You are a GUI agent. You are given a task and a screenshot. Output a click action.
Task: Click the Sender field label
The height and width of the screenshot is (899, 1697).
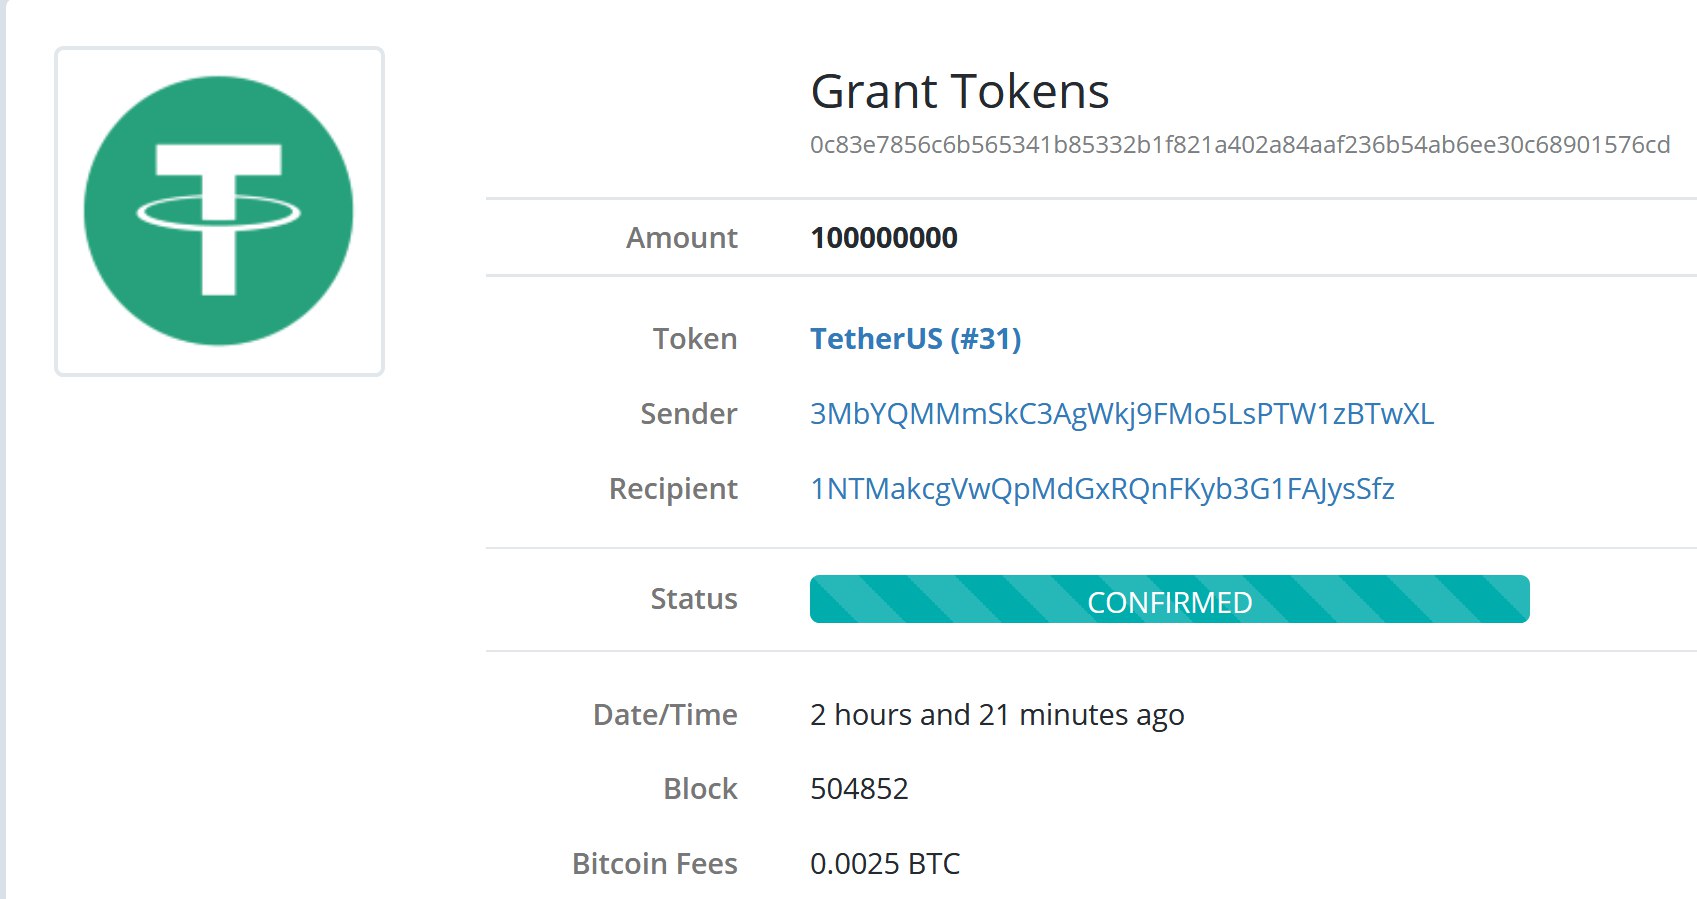click(x=688, y=414)
